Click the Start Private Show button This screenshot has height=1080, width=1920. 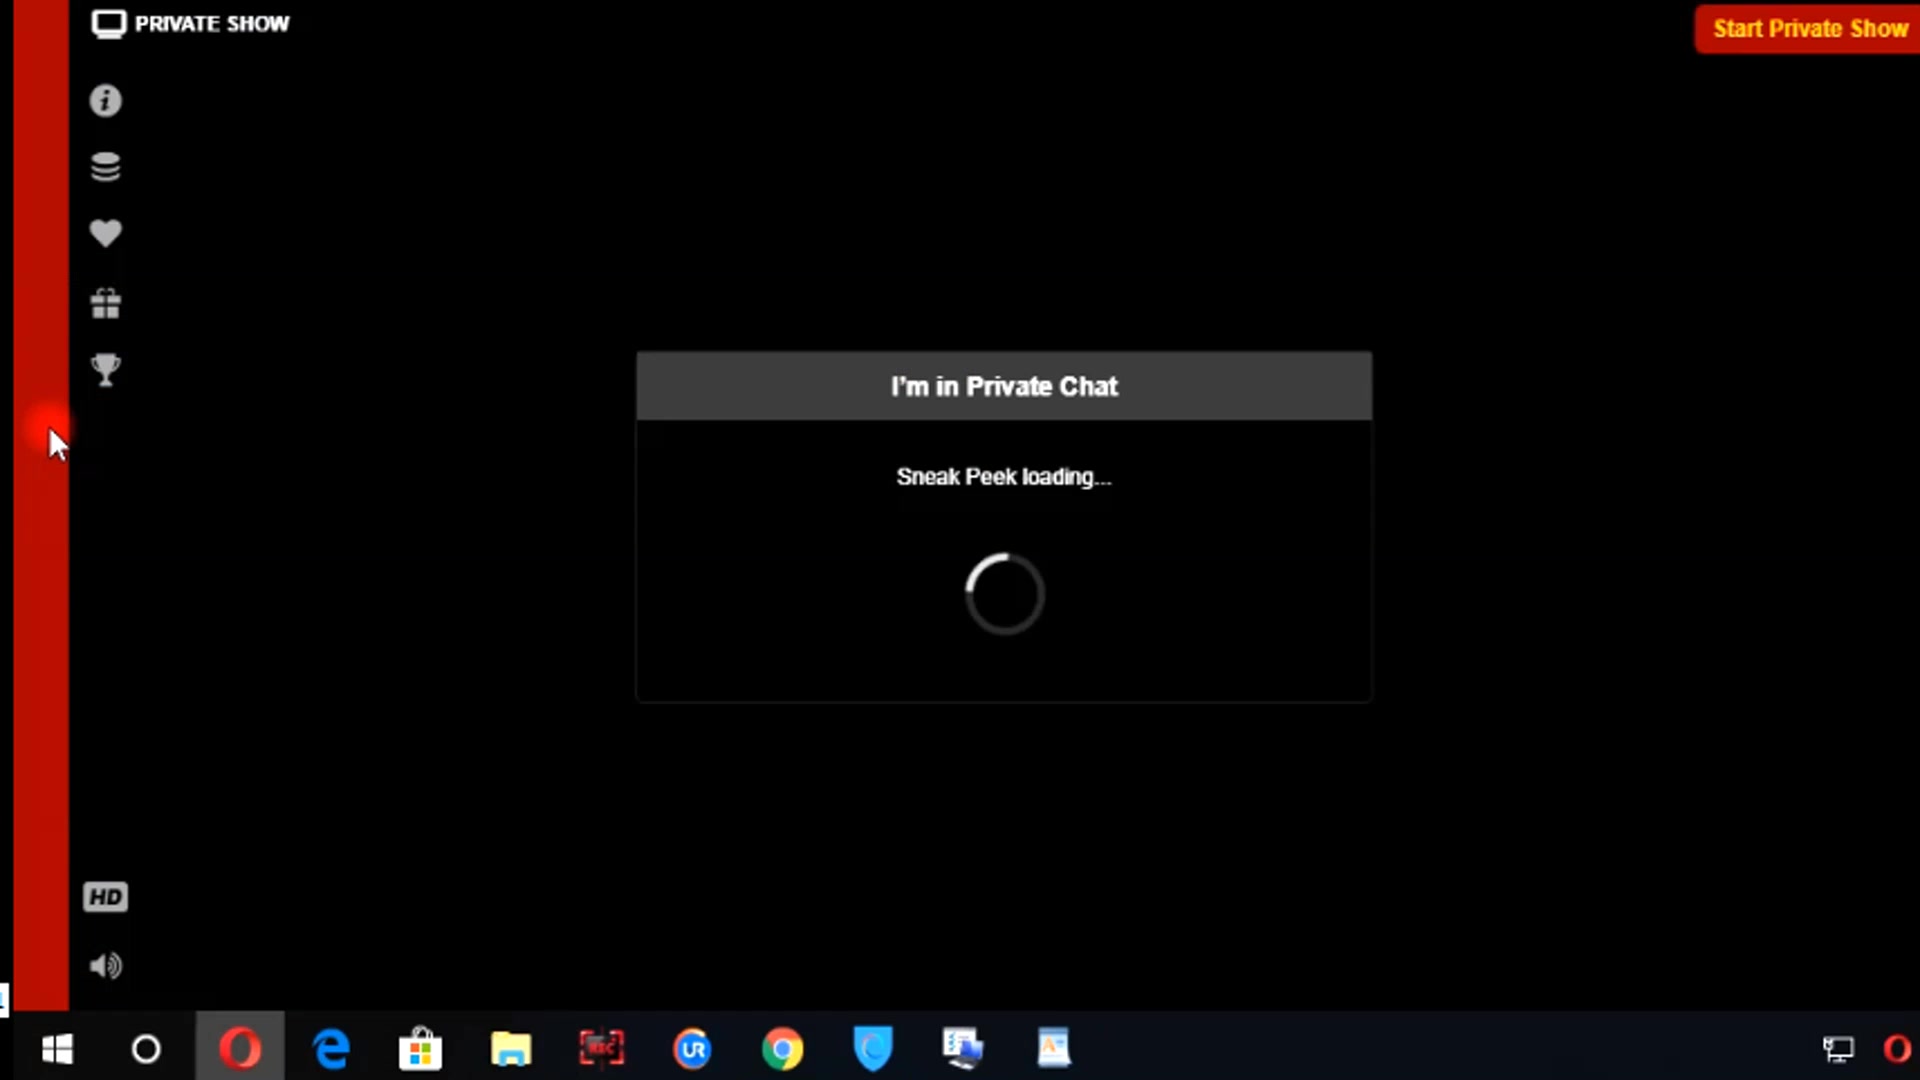(1809, 29)
